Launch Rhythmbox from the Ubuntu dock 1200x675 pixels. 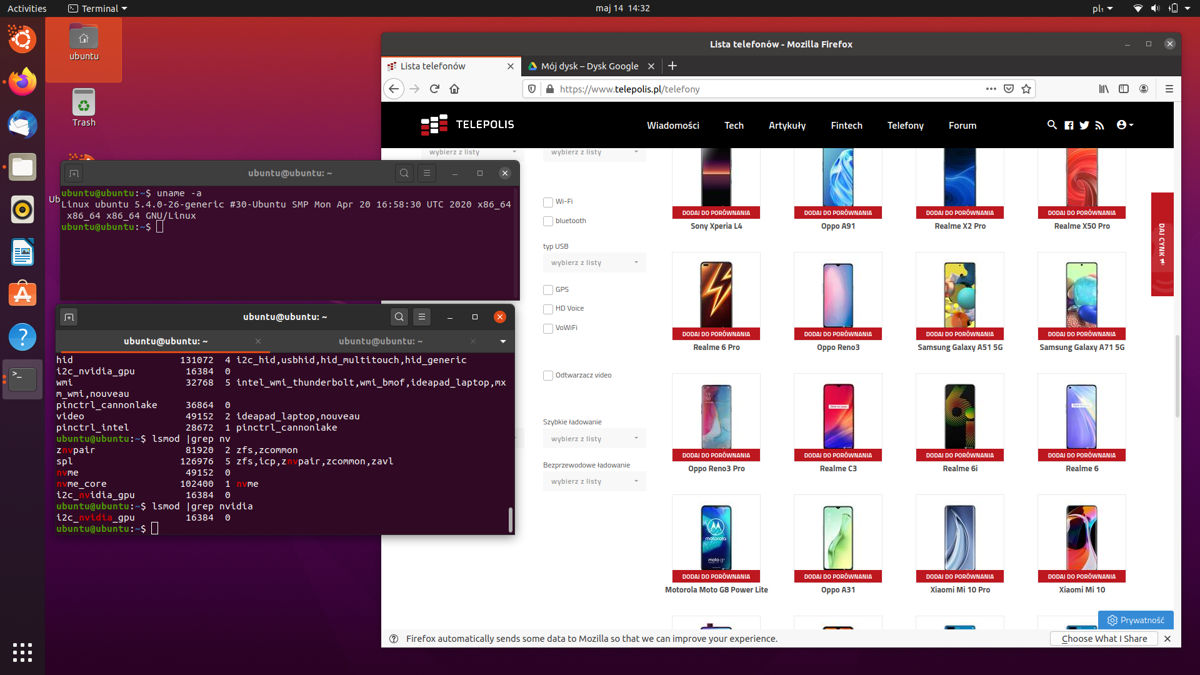pyautogui.click(x=22, y=209)
